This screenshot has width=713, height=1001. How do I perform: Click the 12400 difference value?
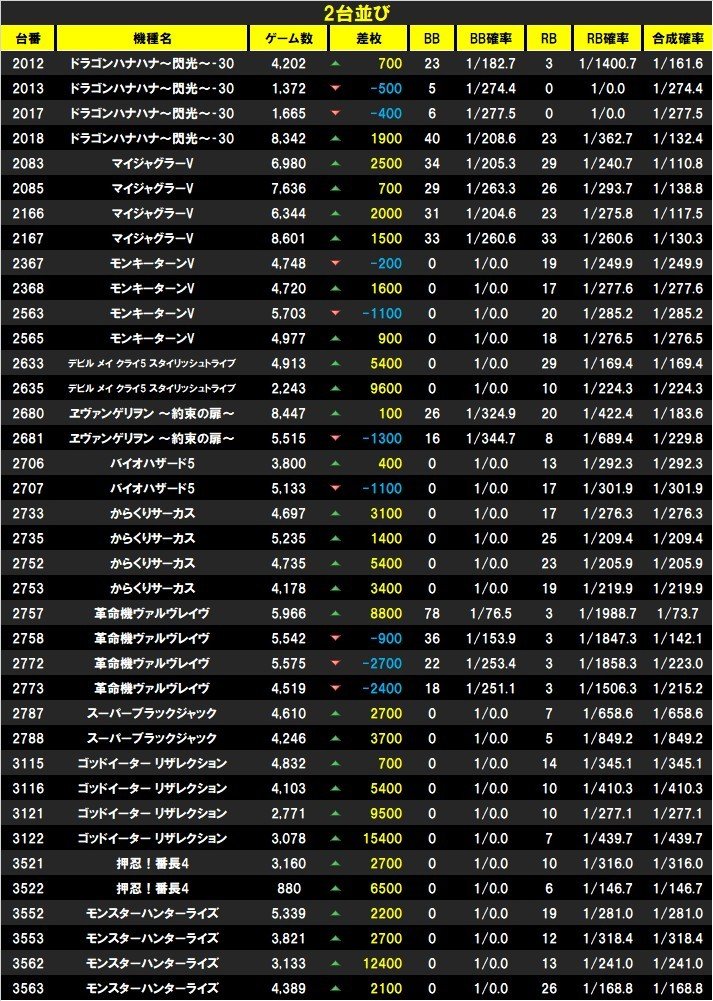point(382,963)
